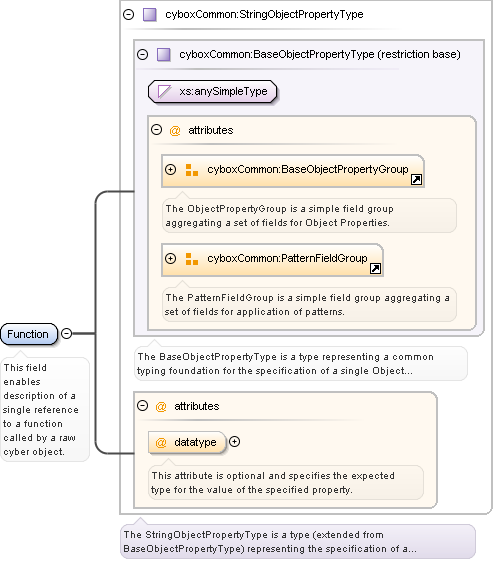Collapse the lower attributes section containing datatype
Screen dimensions: 494x562
pos(143,405)
